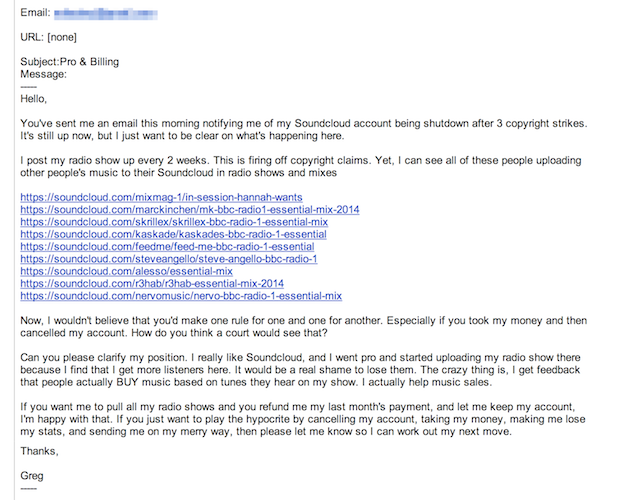Visit the steveangello bbc-radio-1 link
Image resolution: width=625 pixels, height=500 pixels.
tap(168, 259)
